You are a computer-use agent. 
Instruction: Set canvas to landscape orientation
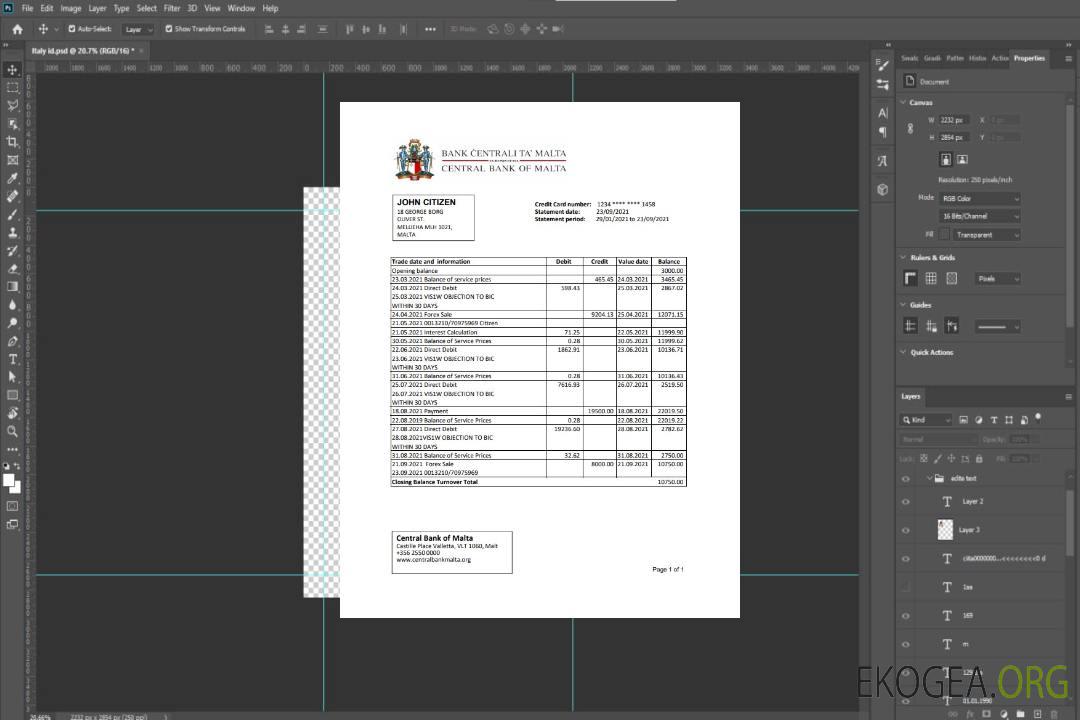pyautogui.click(x=962, y=160)
